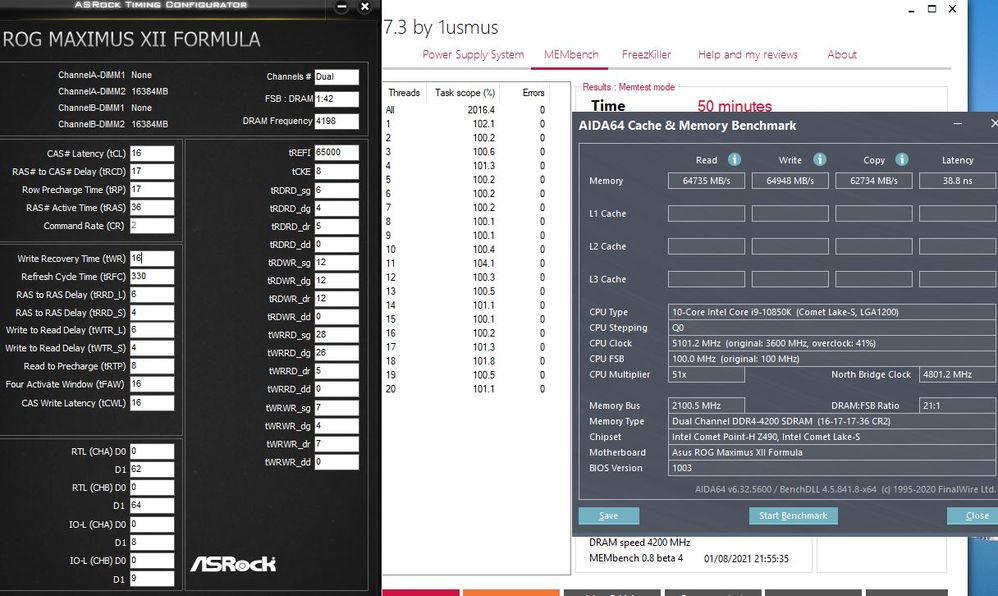Click the Errors column header
998x596 pixels.
point(533,93)
